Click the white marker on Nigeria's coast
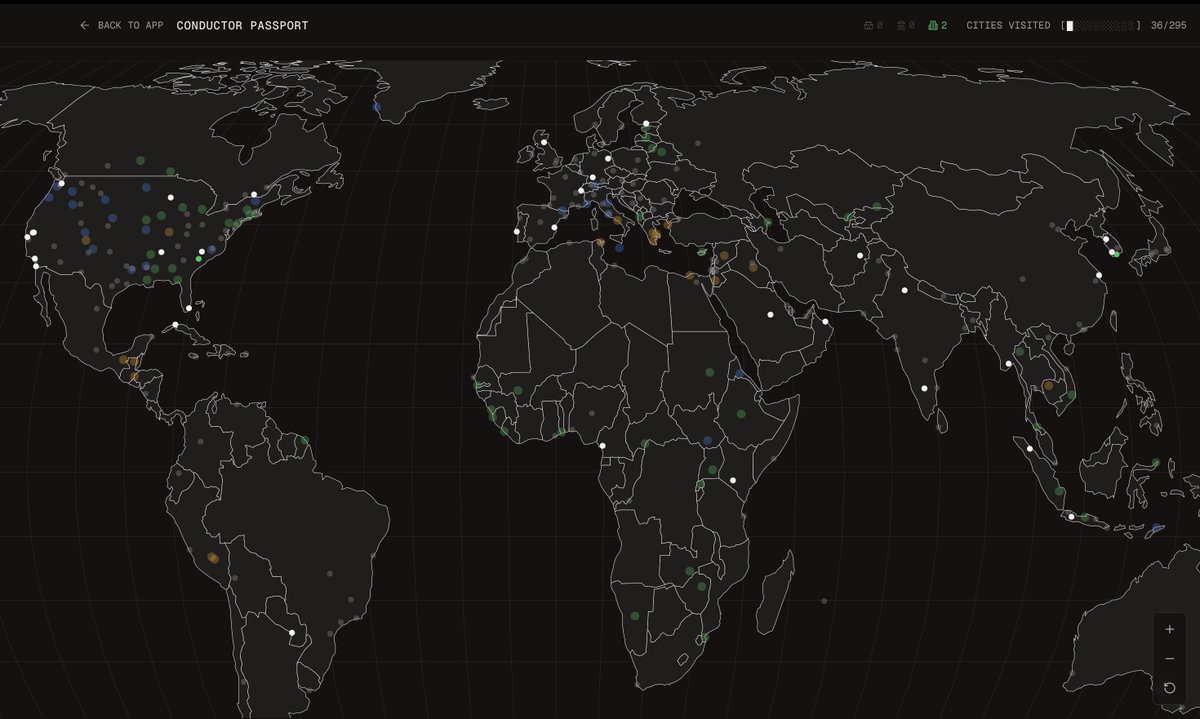 [602, 446]
